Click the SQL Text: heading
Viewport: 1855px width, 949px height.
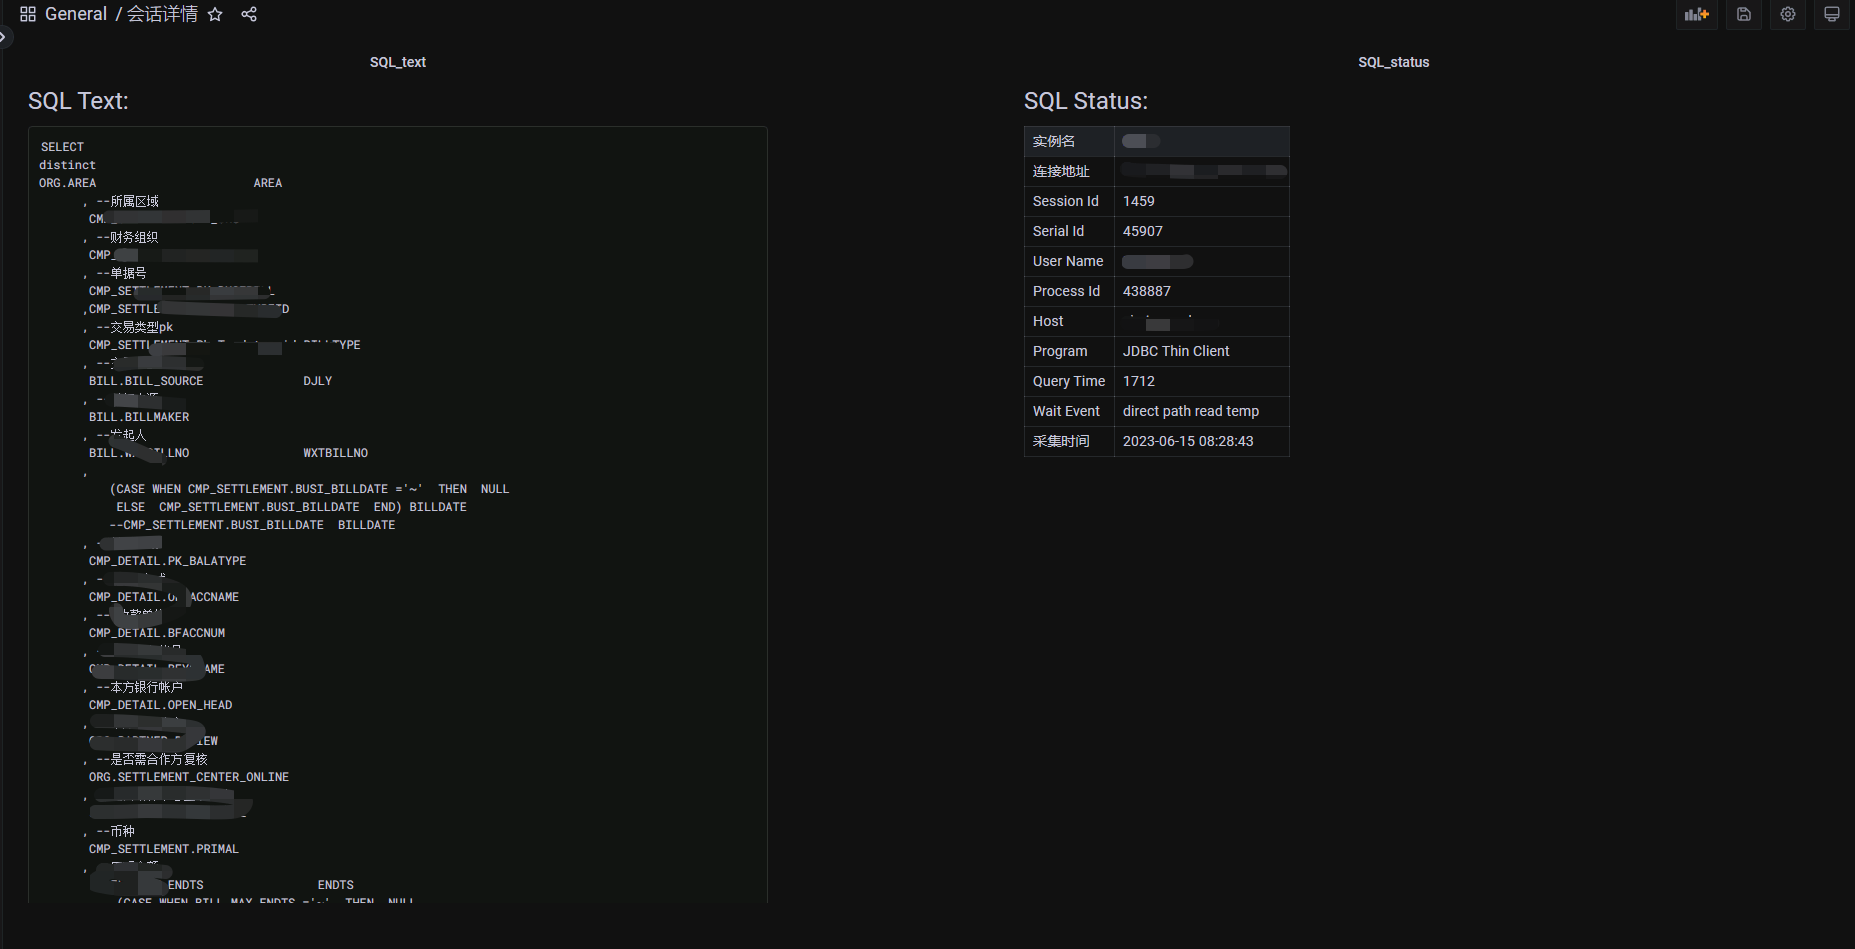click(x=78, y=101)
